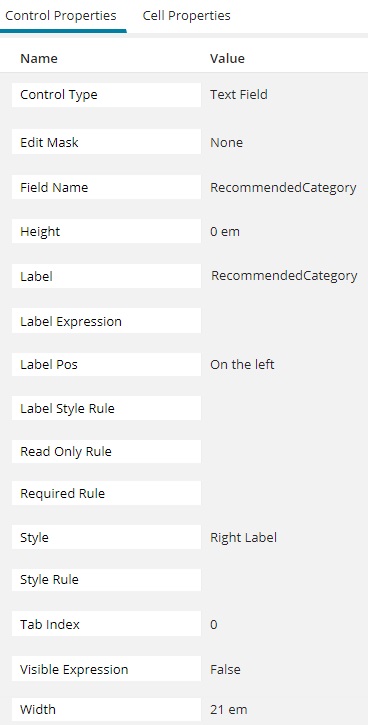368x725 pixels.
Task: Edit the Width value 21 em
Action: coord(228,709)
